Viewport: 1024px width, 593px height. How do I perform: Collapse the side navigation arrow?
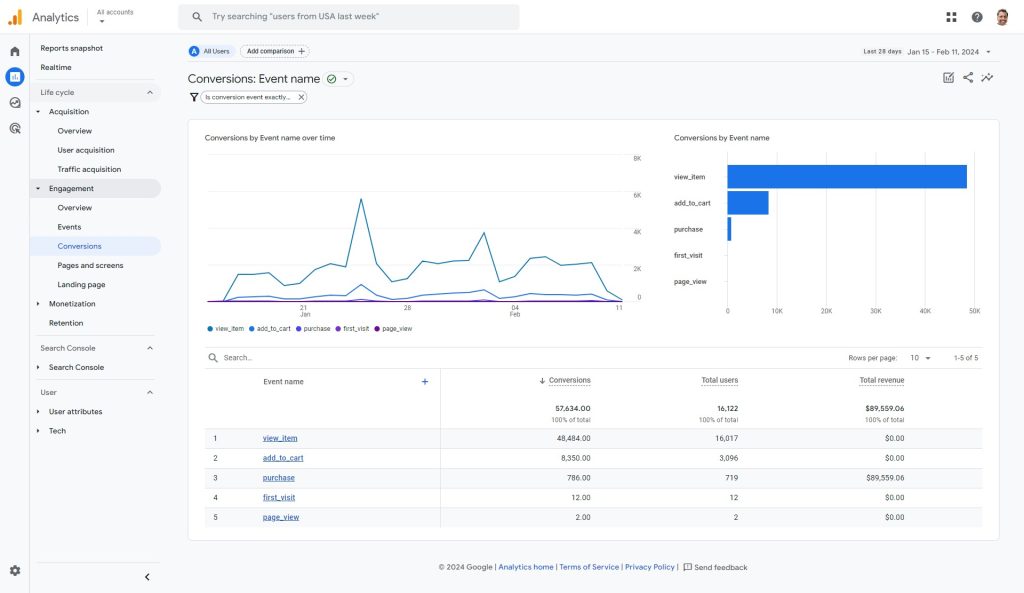click(x=147, y=577)
